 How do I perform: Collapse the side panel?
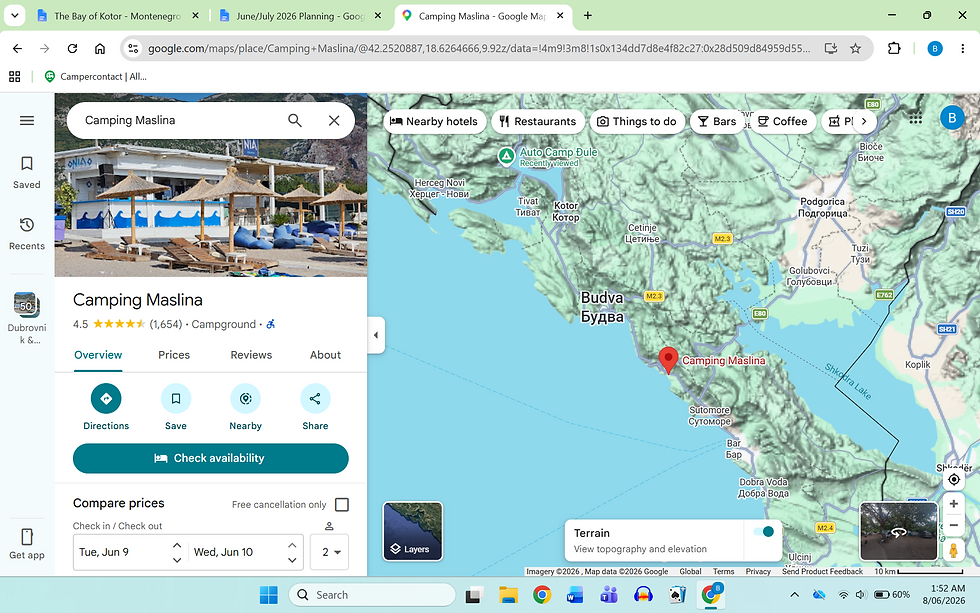tap(376, 335)
